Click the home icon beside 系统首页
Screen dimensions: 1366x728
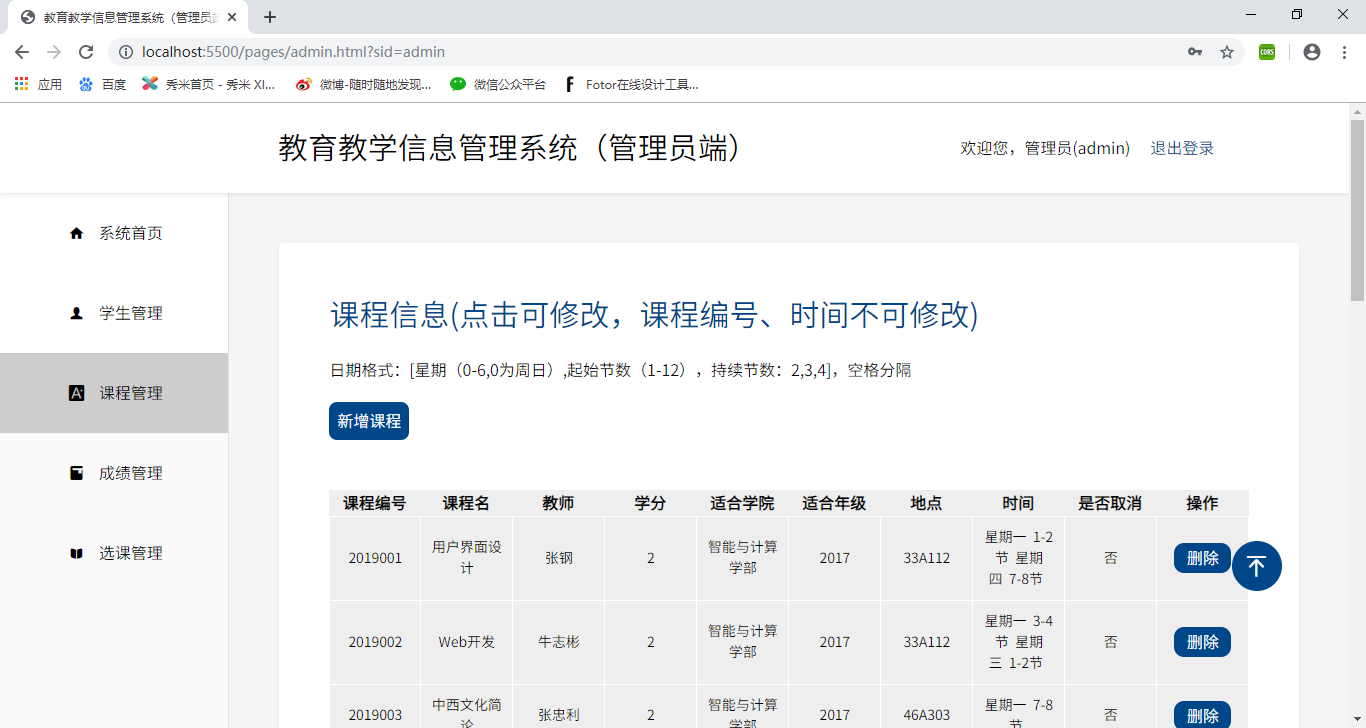coord(76,233)
